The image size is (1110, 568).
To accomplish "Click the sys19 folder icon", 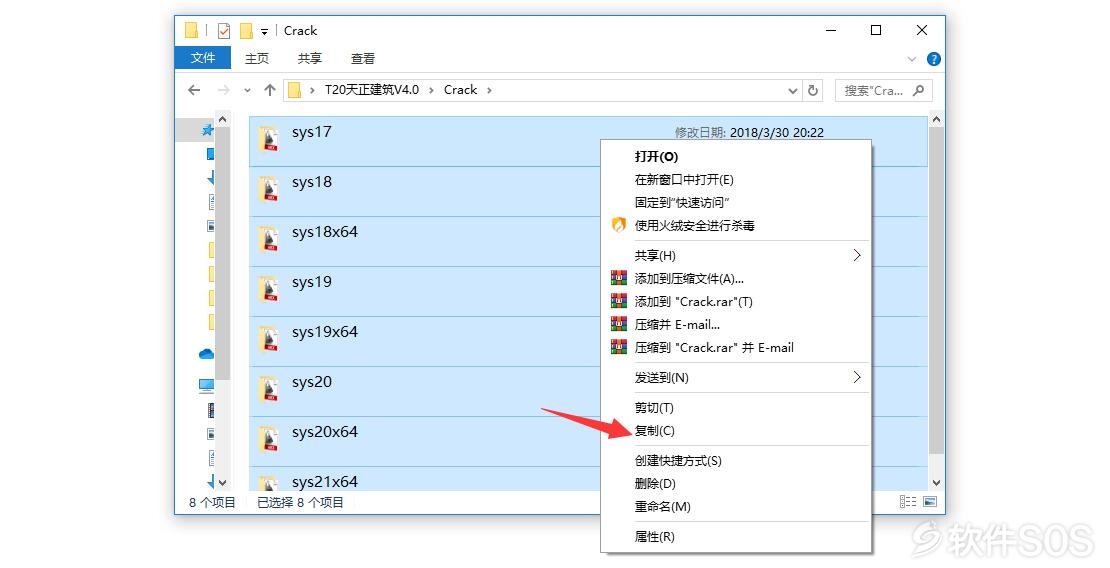I will coord(268,289).
